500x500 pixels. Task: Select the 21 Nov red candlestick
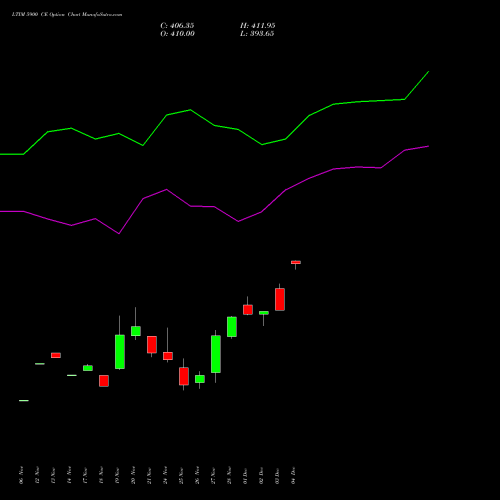(152, 345)
